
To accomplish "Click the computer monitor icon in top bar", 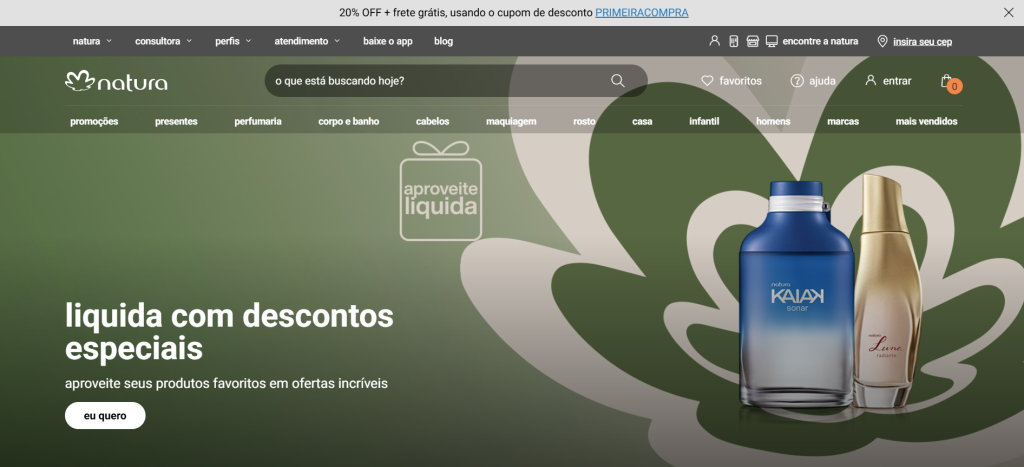I will pyautogui.click(x=771, y=41).
